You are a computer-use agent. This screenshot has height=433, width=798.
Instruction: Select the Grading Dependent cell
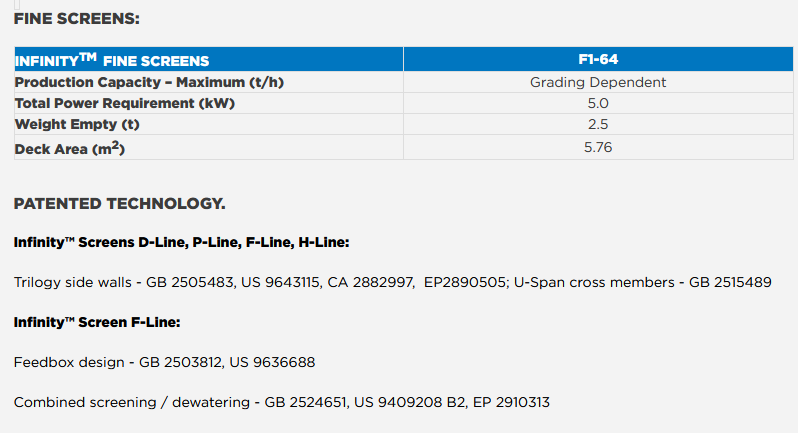(598, 83)
